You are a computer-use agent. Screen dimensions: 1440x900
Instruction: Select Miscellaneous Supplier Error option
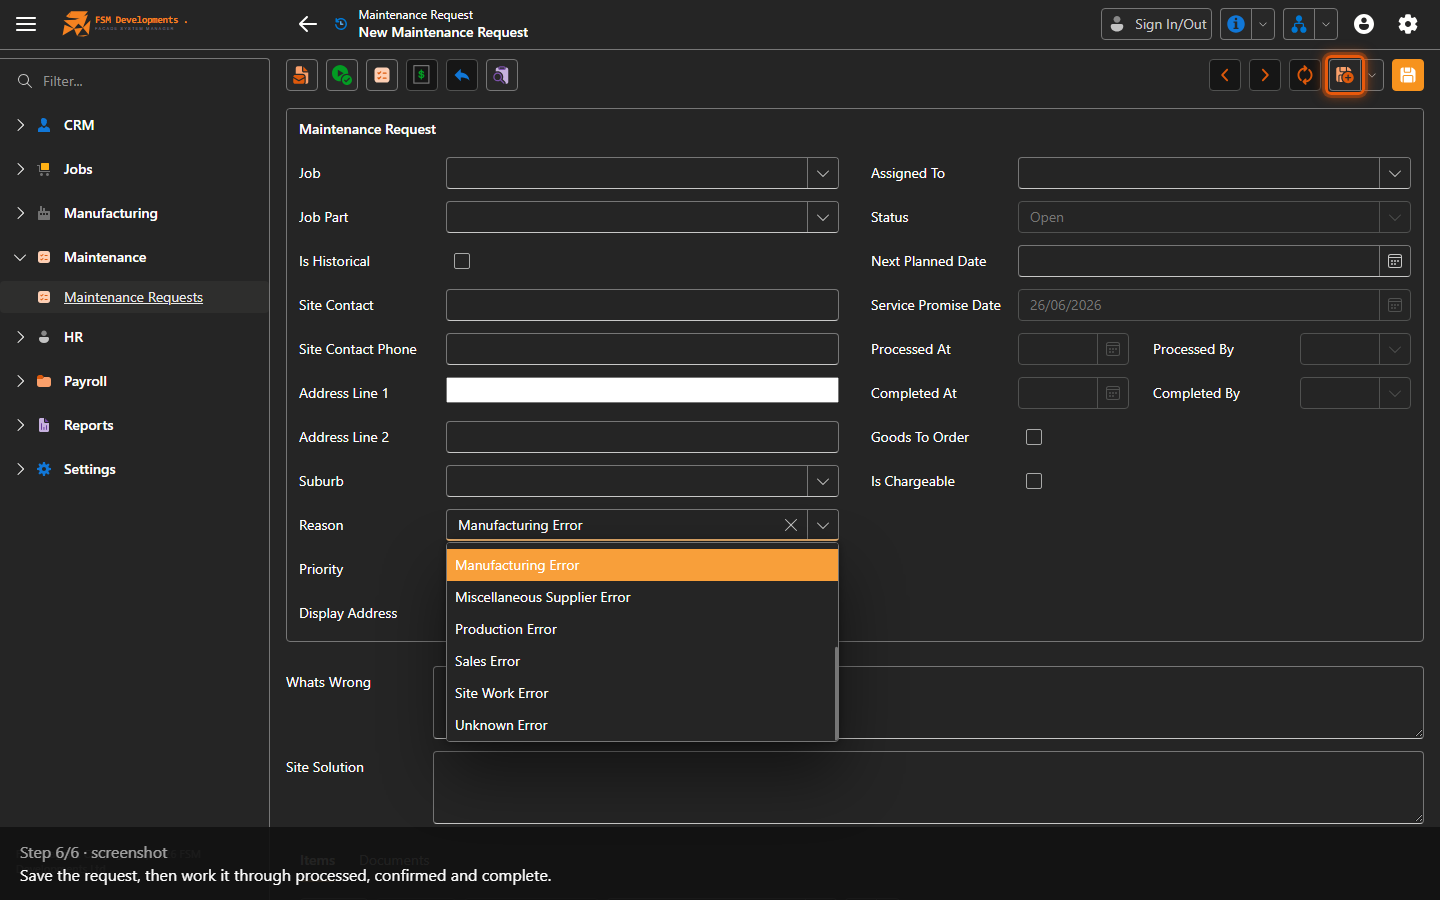point(642,597)
